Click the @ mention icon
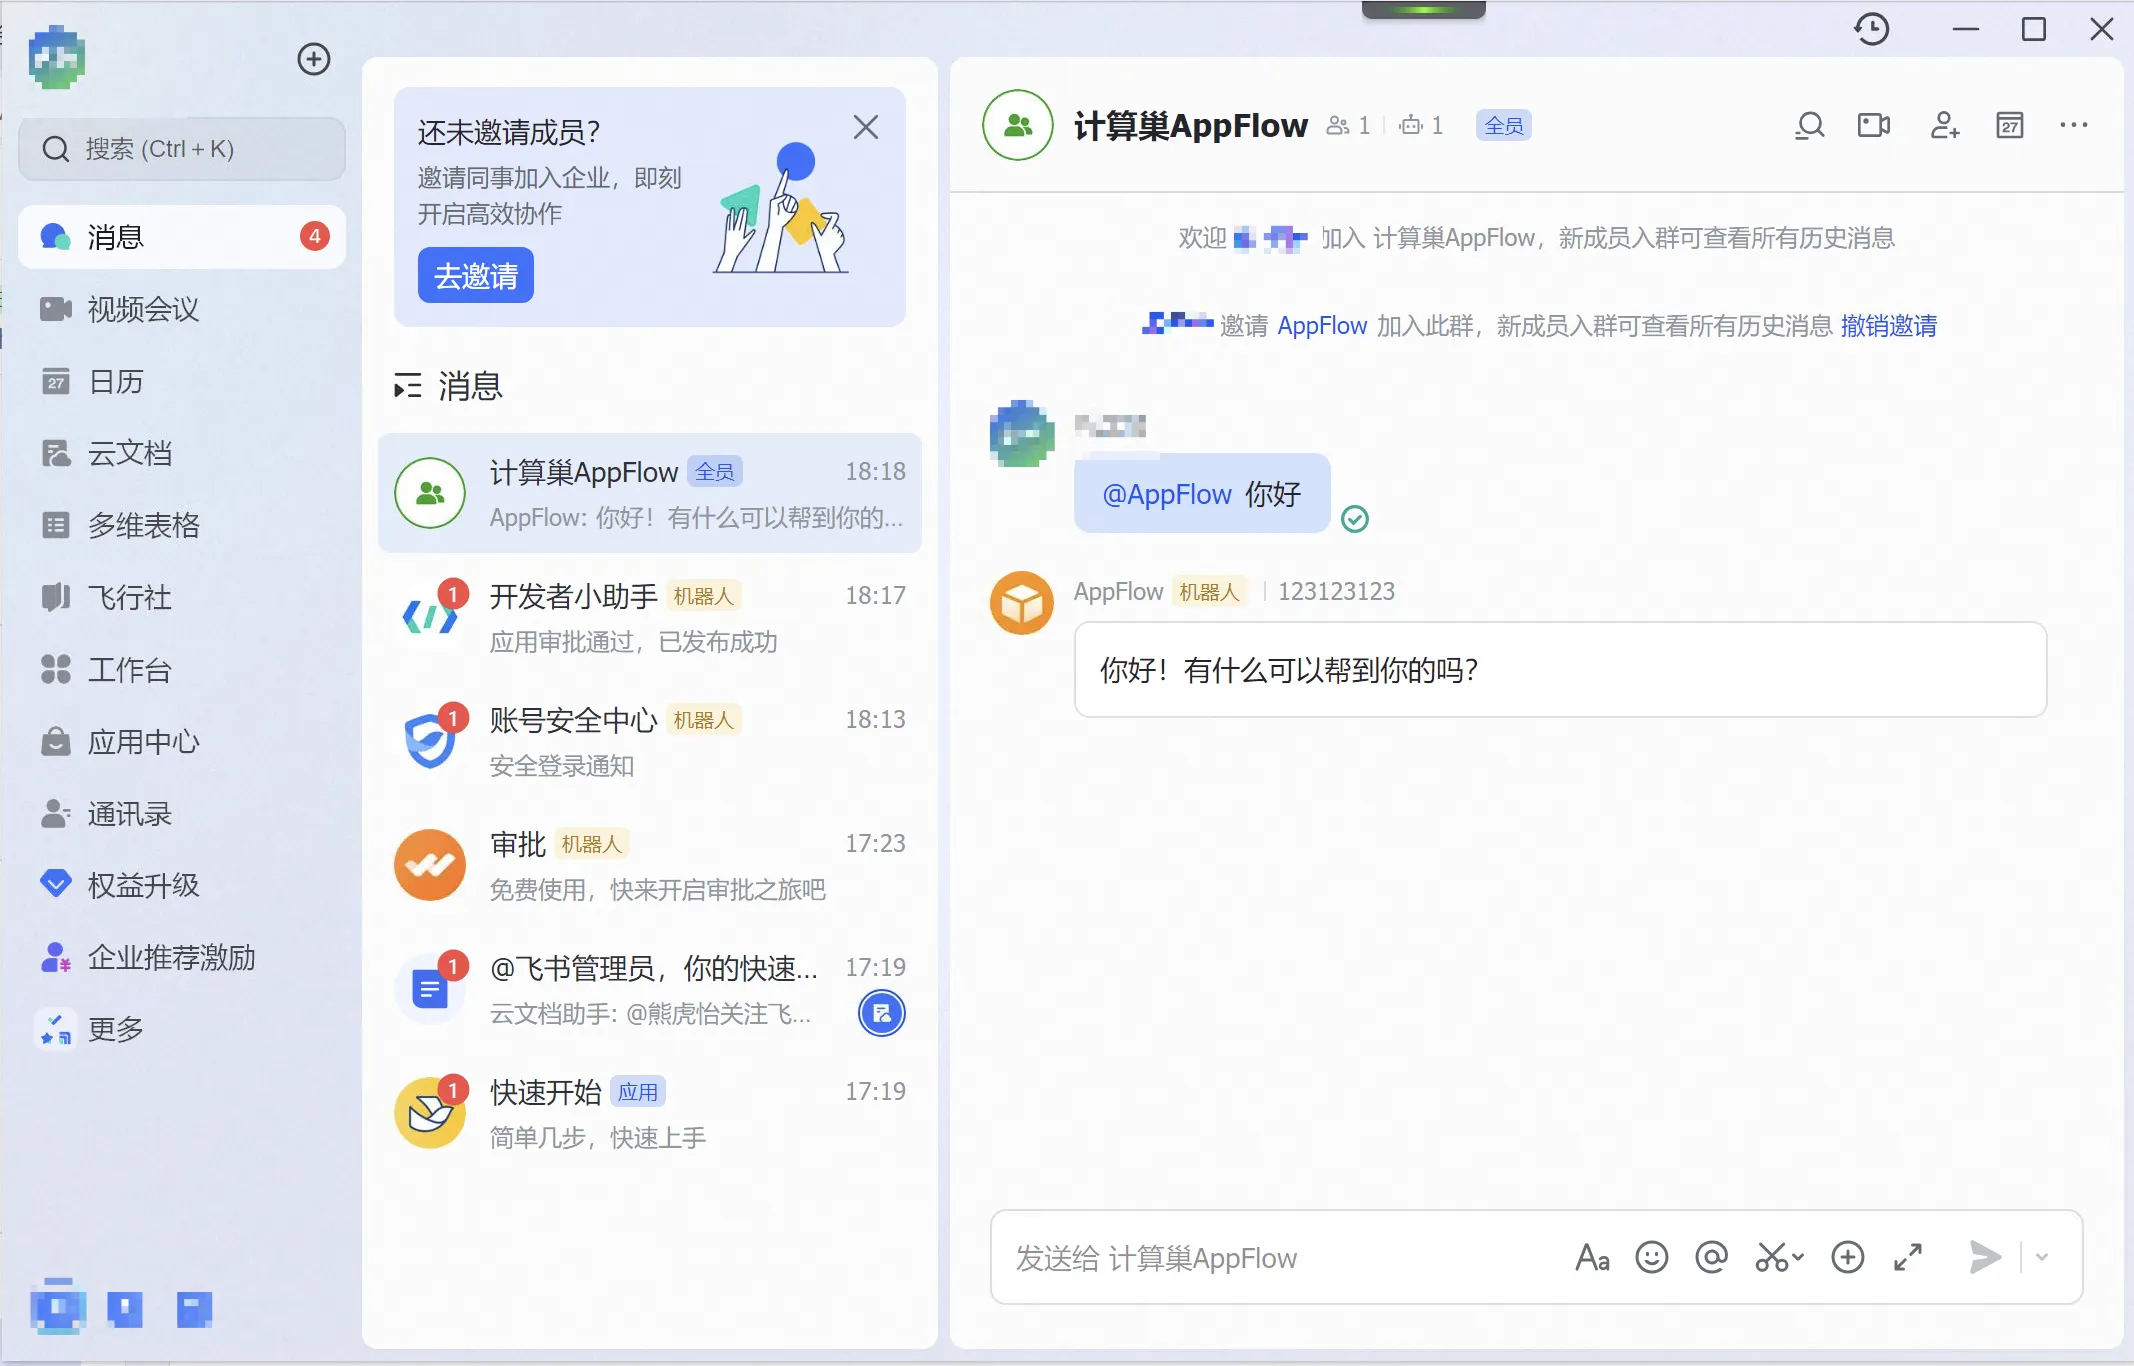Viewport: 2134px width, 1366px height. [1711, 1257]
